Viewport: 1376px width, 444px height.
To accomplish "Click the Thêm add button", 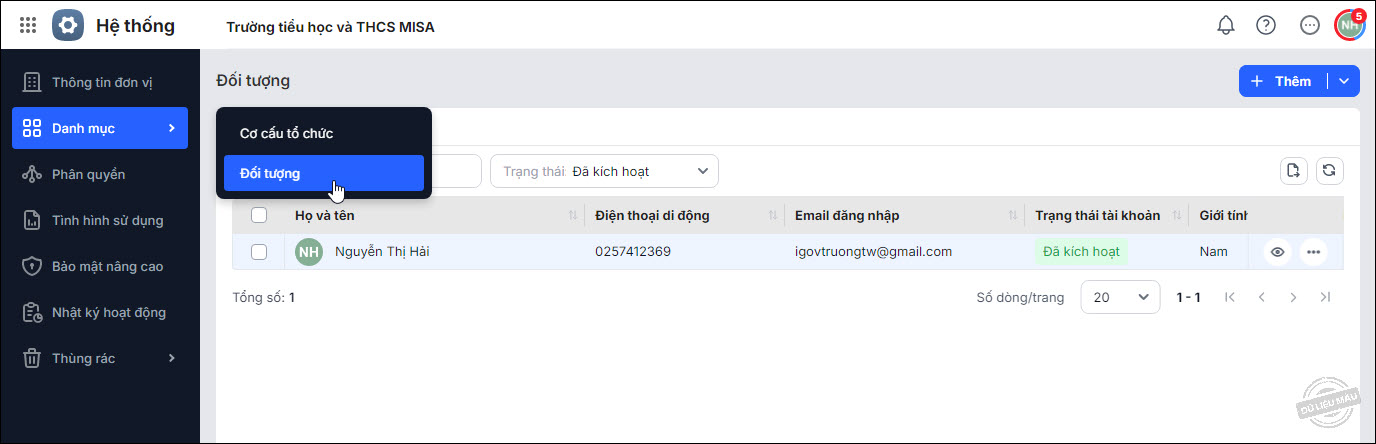I will click(x=1282, y=81).
